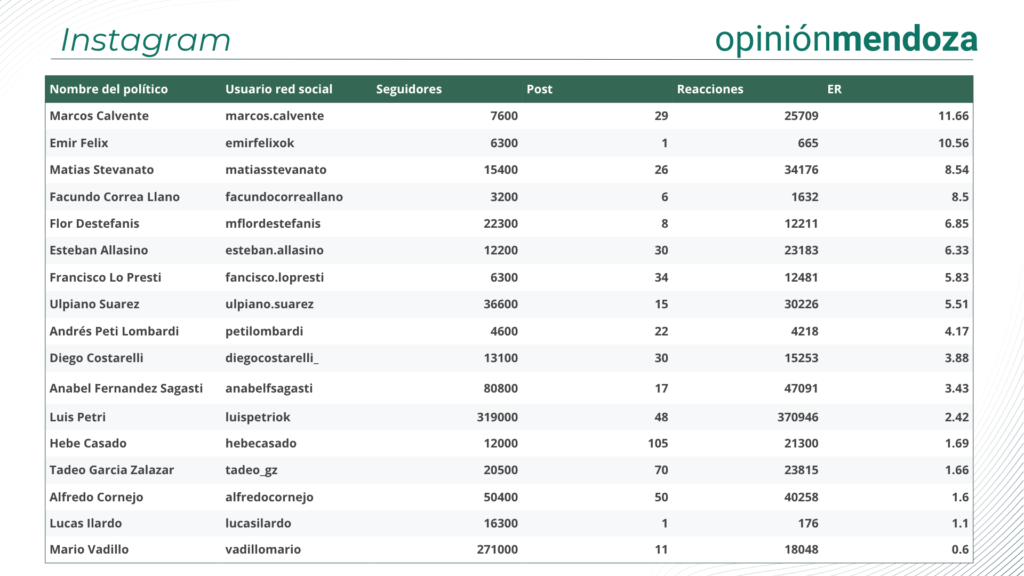Click the 'ER' column header
Screen dimensions: 1024x576
point(834,89)
